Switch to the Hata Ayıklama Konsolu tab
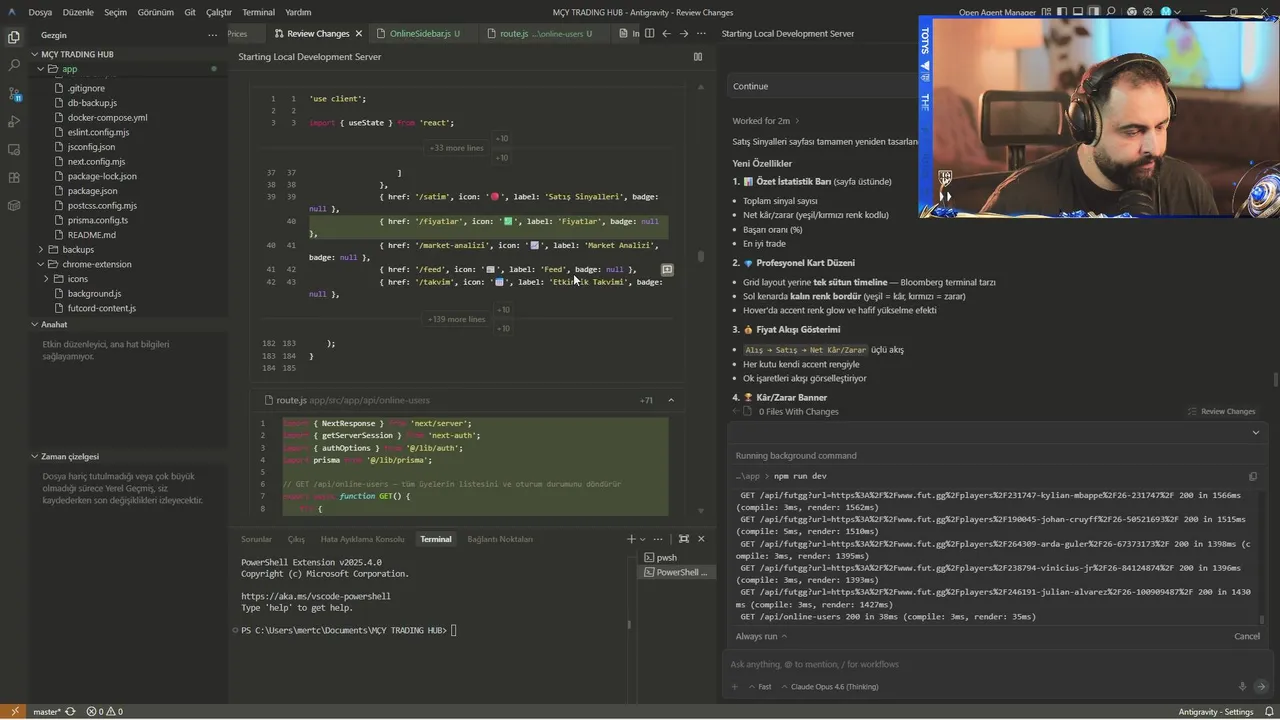This screenshot has width=1280, height=720. coord(362,539)
